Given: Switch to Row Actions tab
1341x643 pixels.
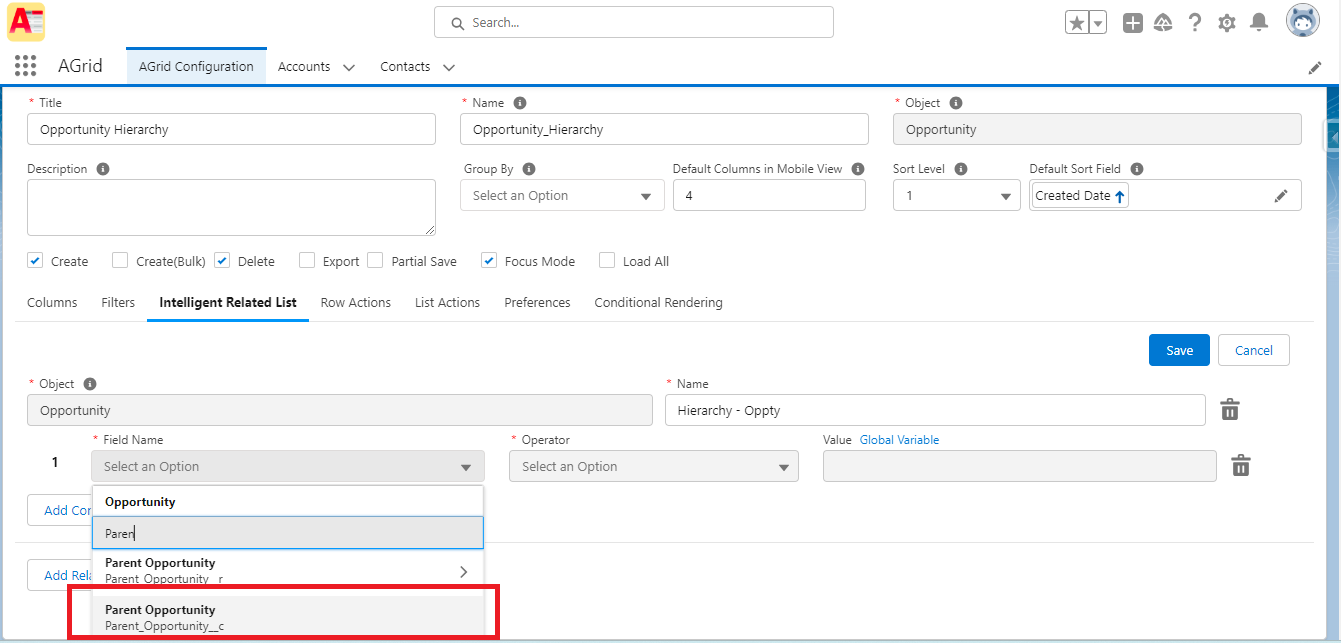Looking at the screenshot, I should [356, 302].
